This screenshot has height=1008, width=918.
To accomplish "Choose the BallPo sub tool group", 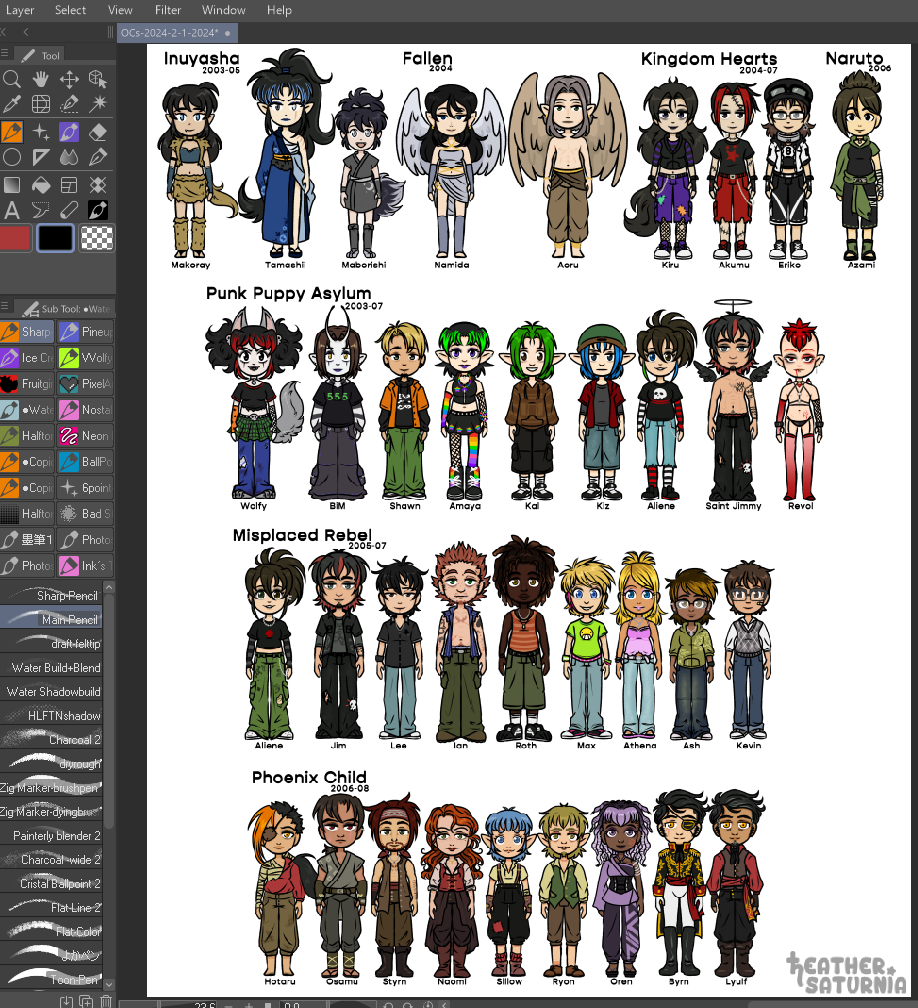I will pos(86,462).
